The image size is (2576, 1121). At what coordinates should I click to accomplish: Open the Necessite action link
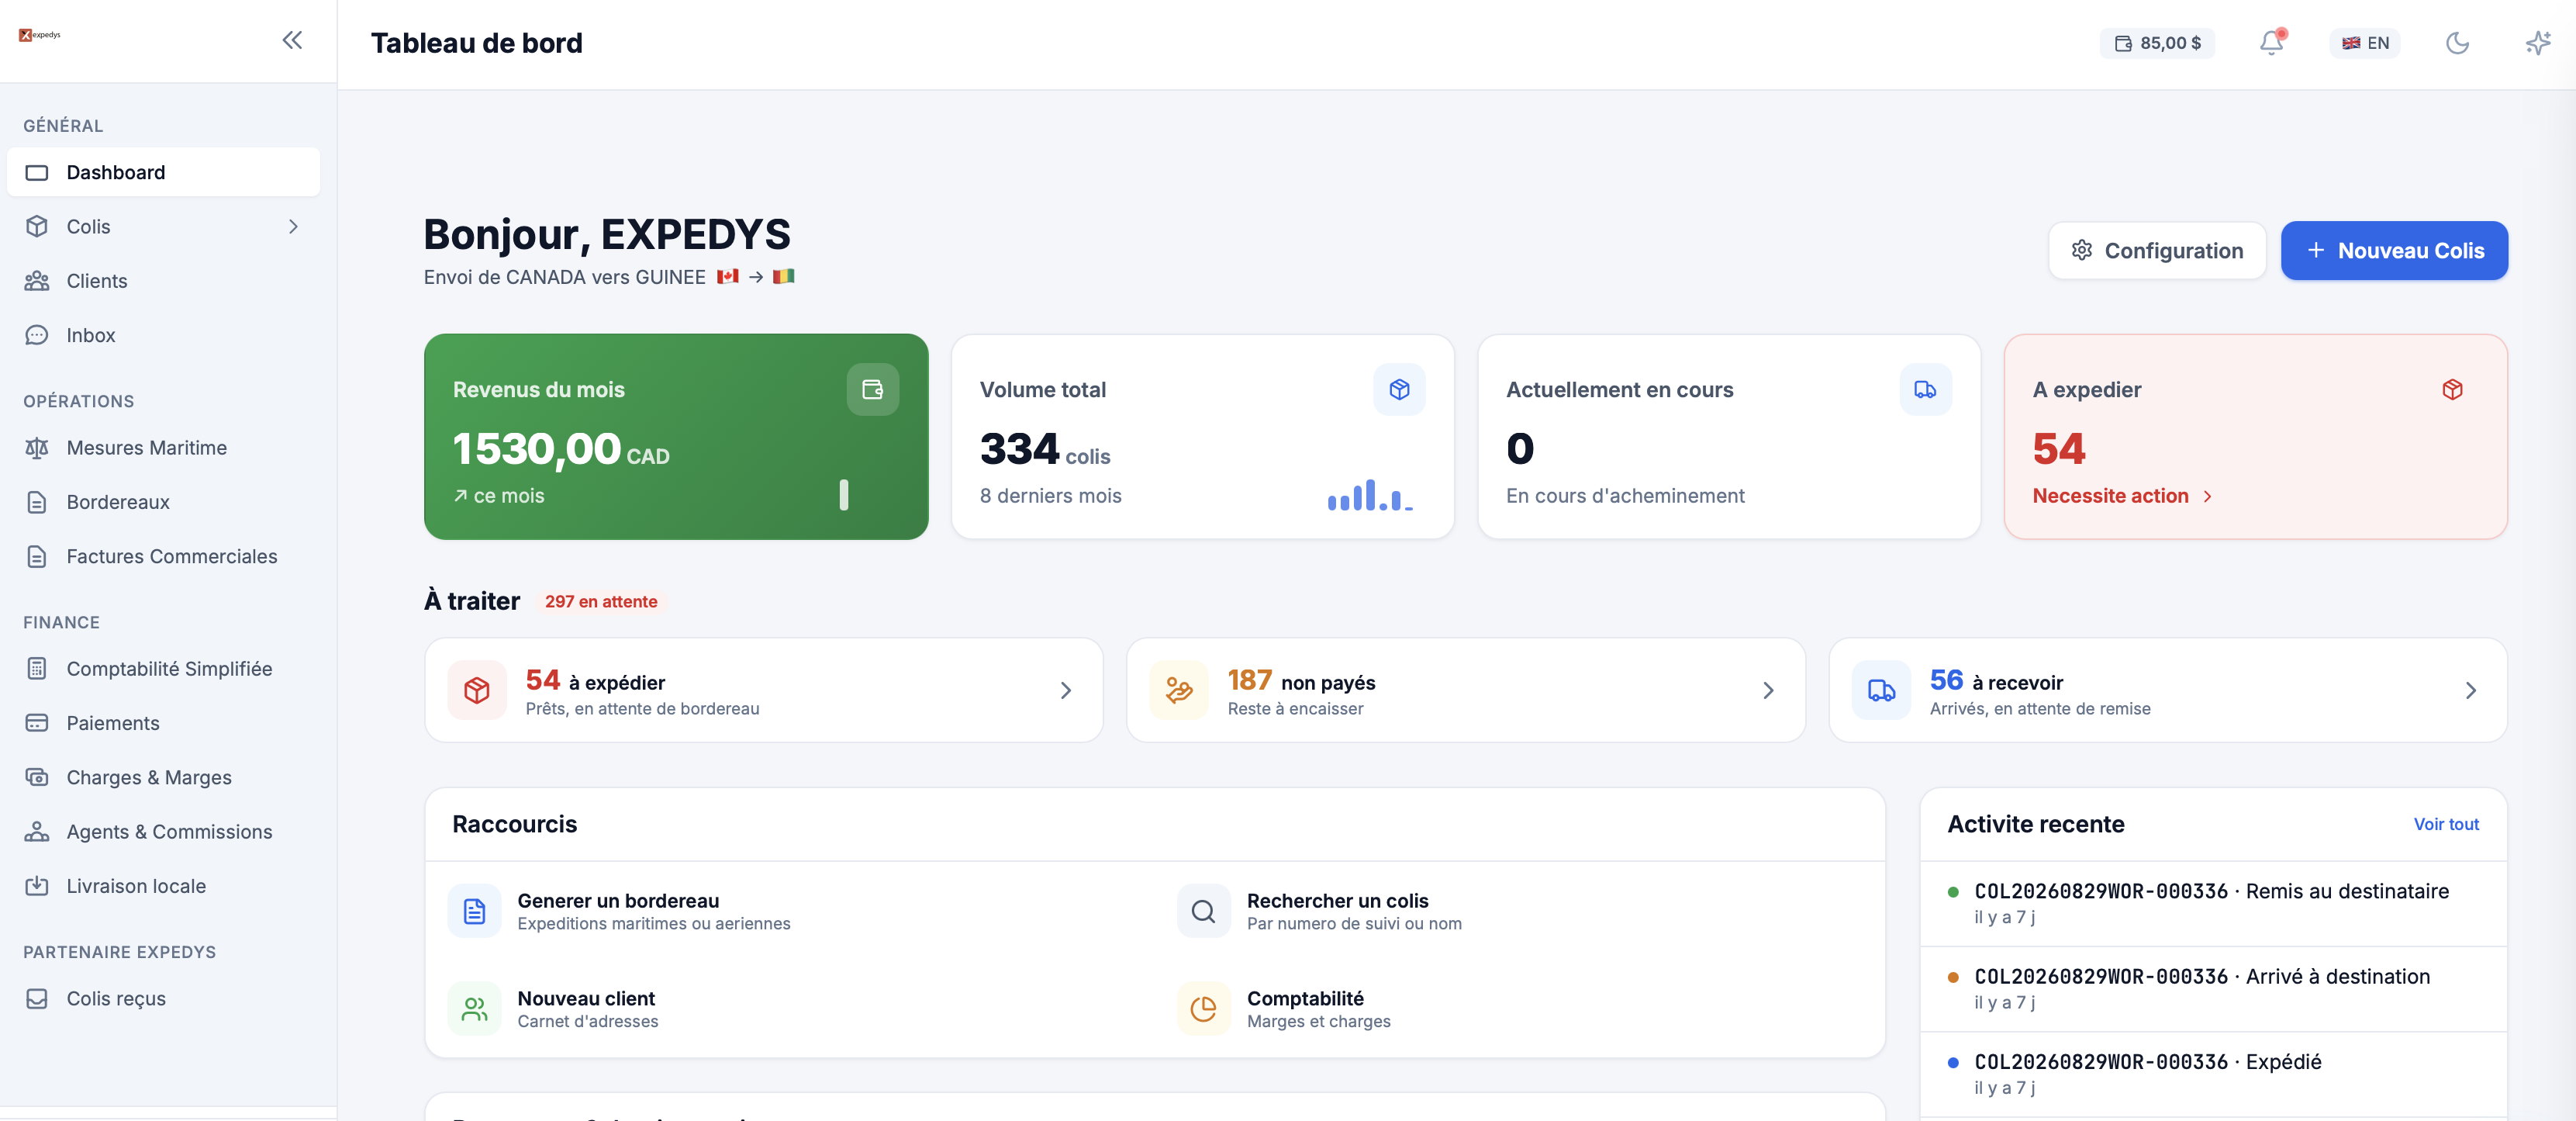pyautogui.click(x=2122, y=496)
